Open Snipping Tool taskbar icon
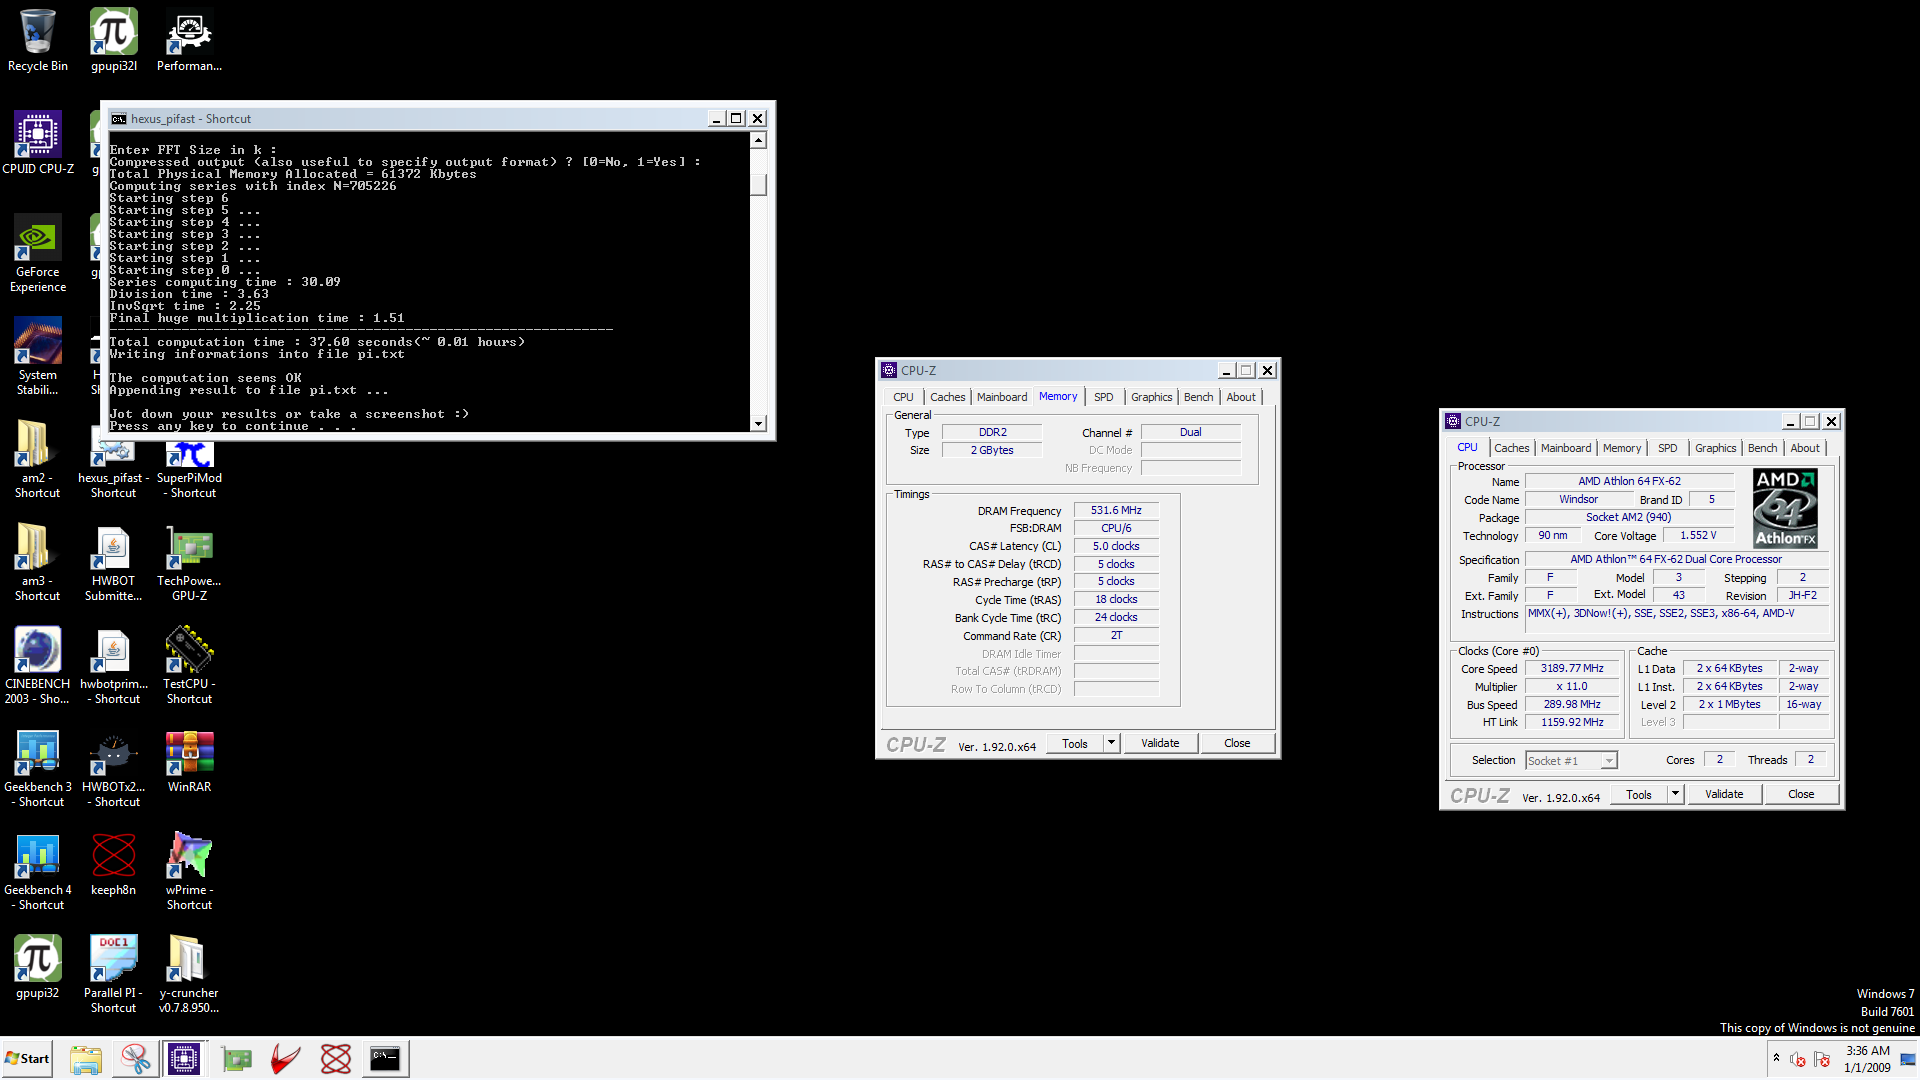 coord(135,1058)
